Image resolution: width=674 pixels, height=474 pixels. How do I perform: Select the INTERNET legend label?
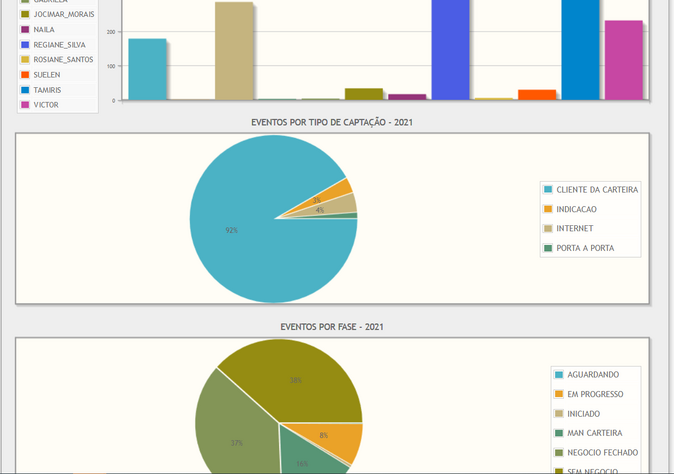(x=575, y=228)
